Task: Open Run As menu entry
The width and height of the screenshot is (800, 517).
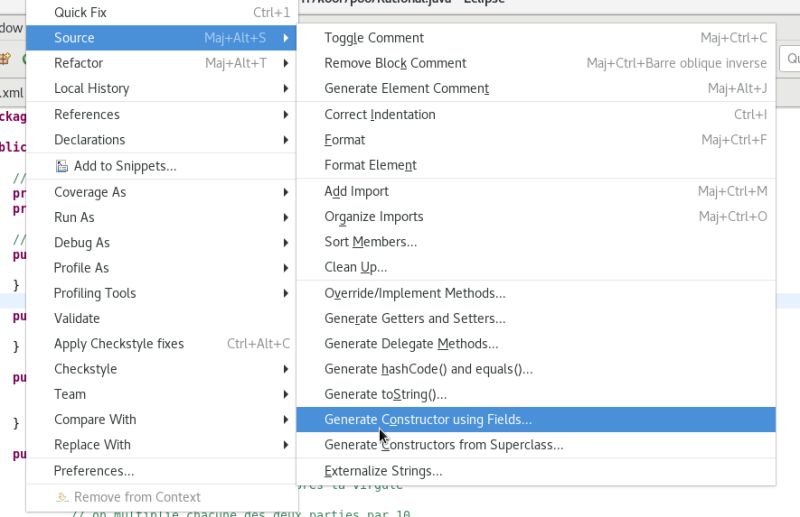Action: click(x=161, y=217)
